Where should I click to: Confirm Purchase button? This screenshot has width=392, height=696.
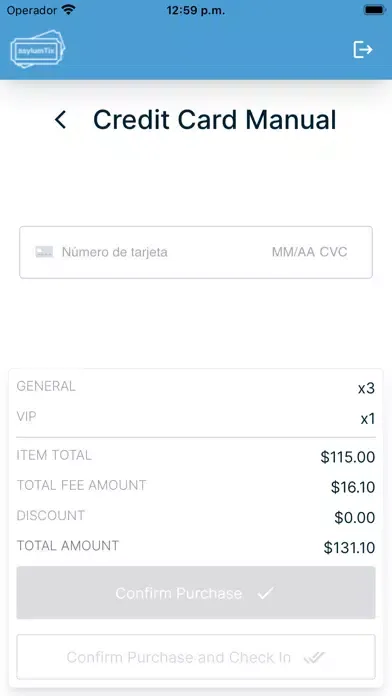click(196, 593)
